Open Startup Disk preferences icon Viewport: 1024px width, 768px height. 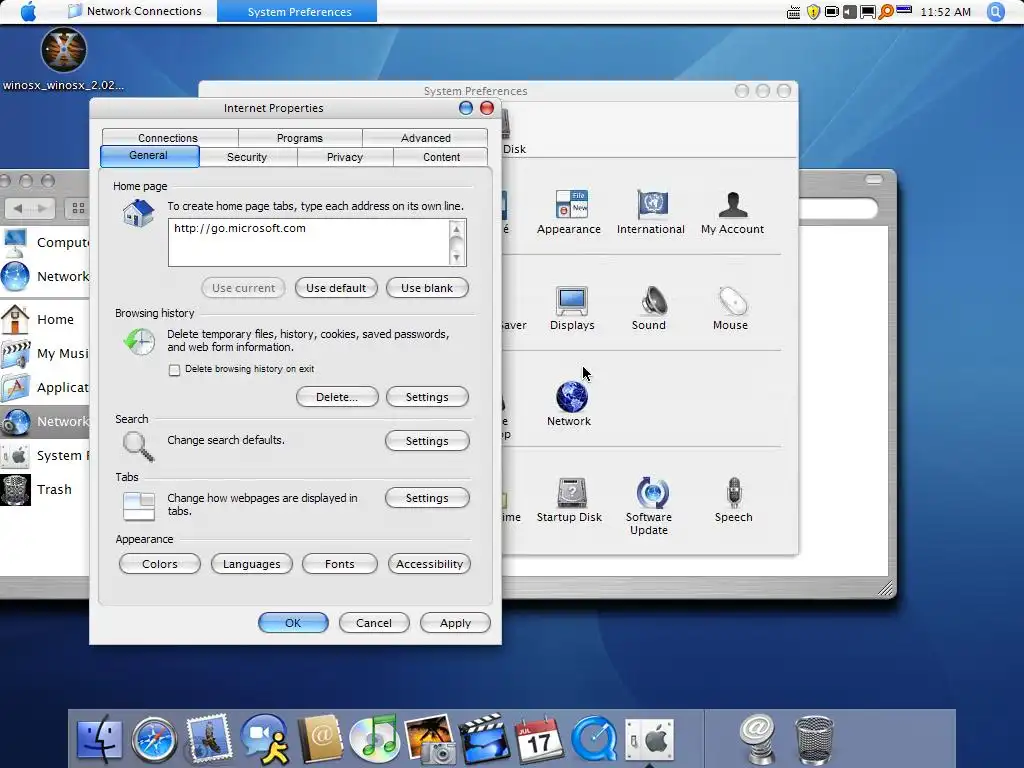(x=569, y=500)
